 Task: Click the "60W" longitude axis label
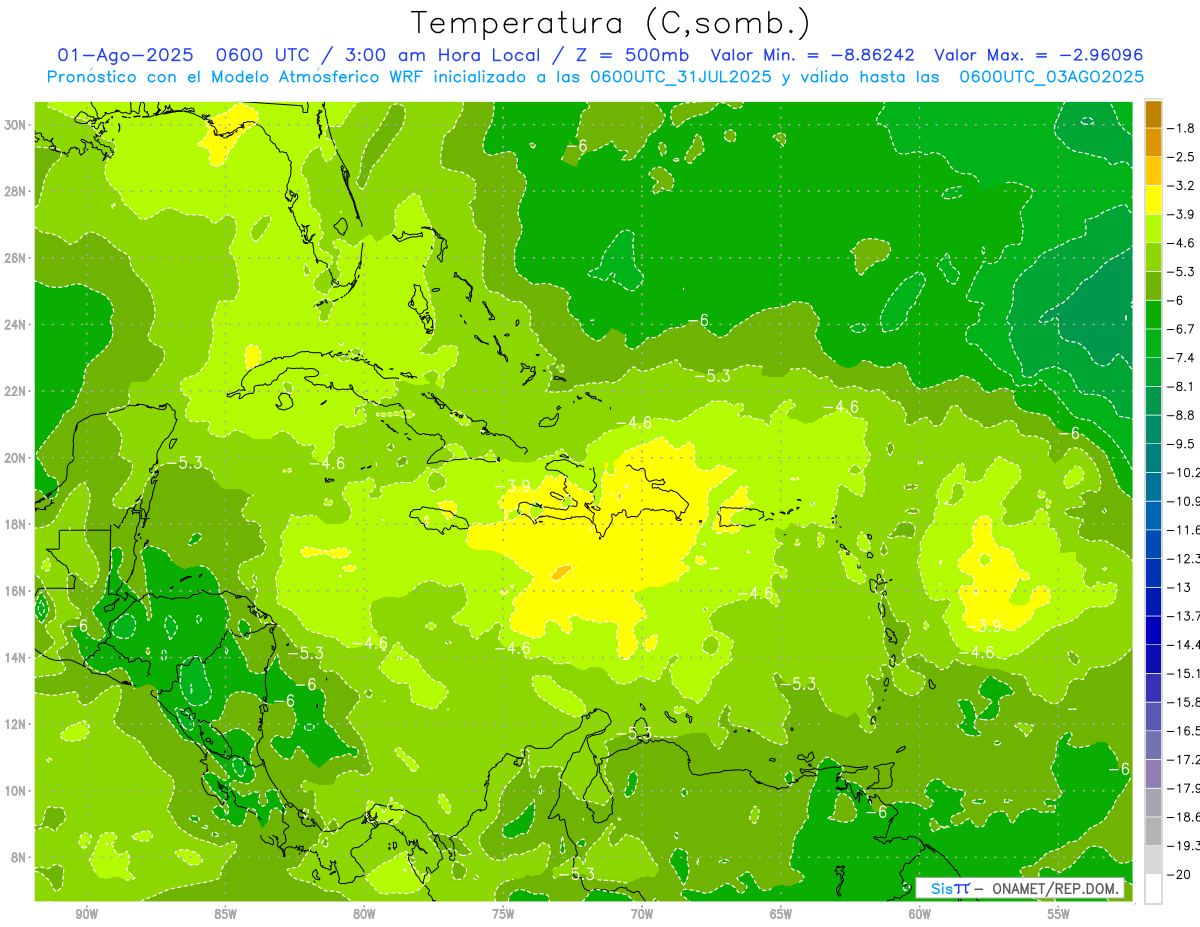[920, 914]
